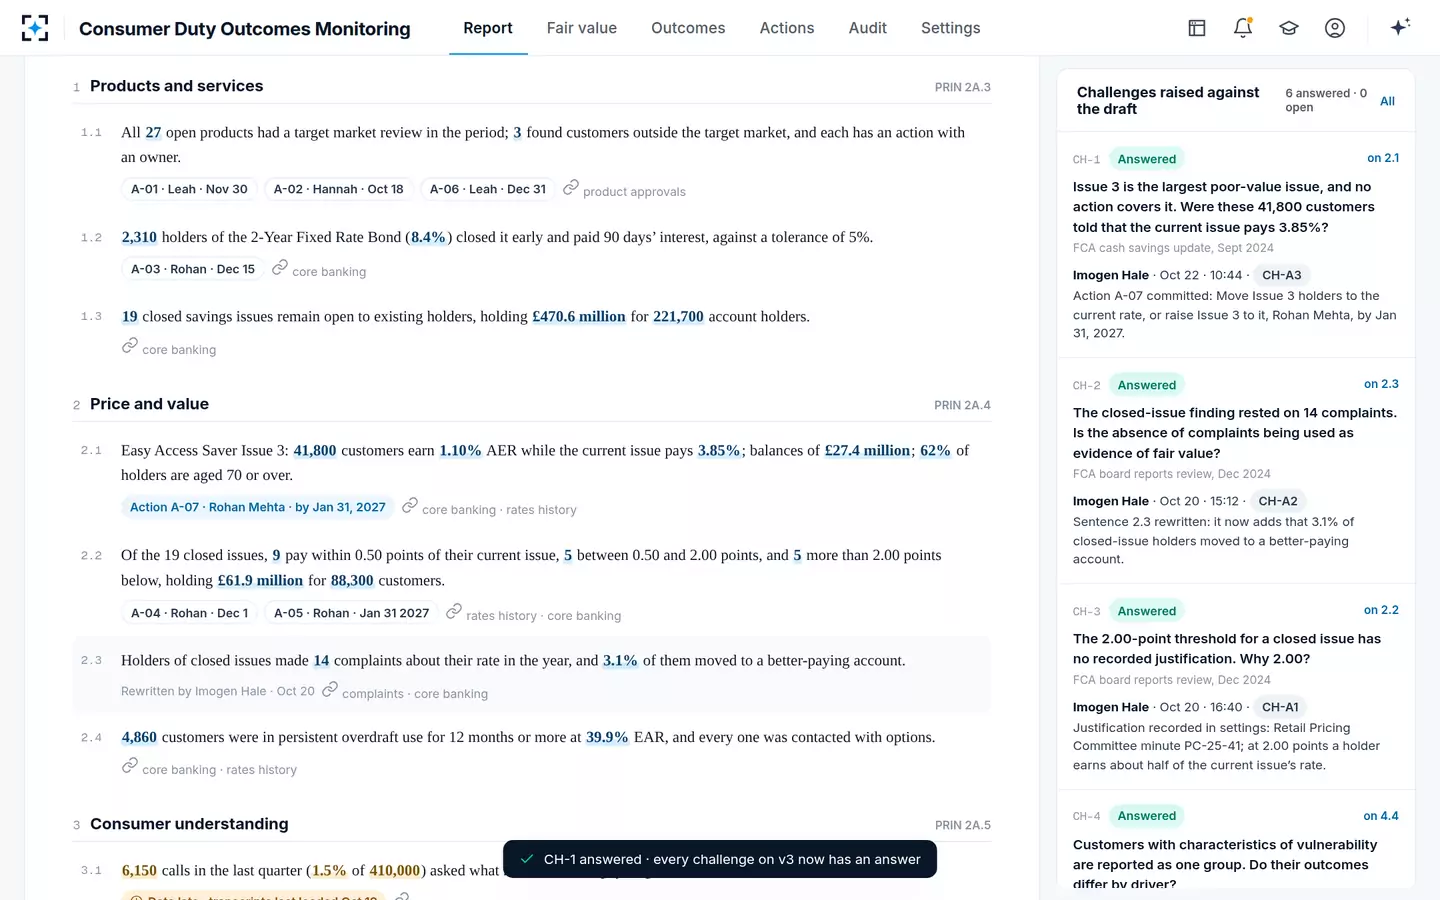Click source link icon in sentence 1.3
1440x900 pixels.
tap(130, 346)
